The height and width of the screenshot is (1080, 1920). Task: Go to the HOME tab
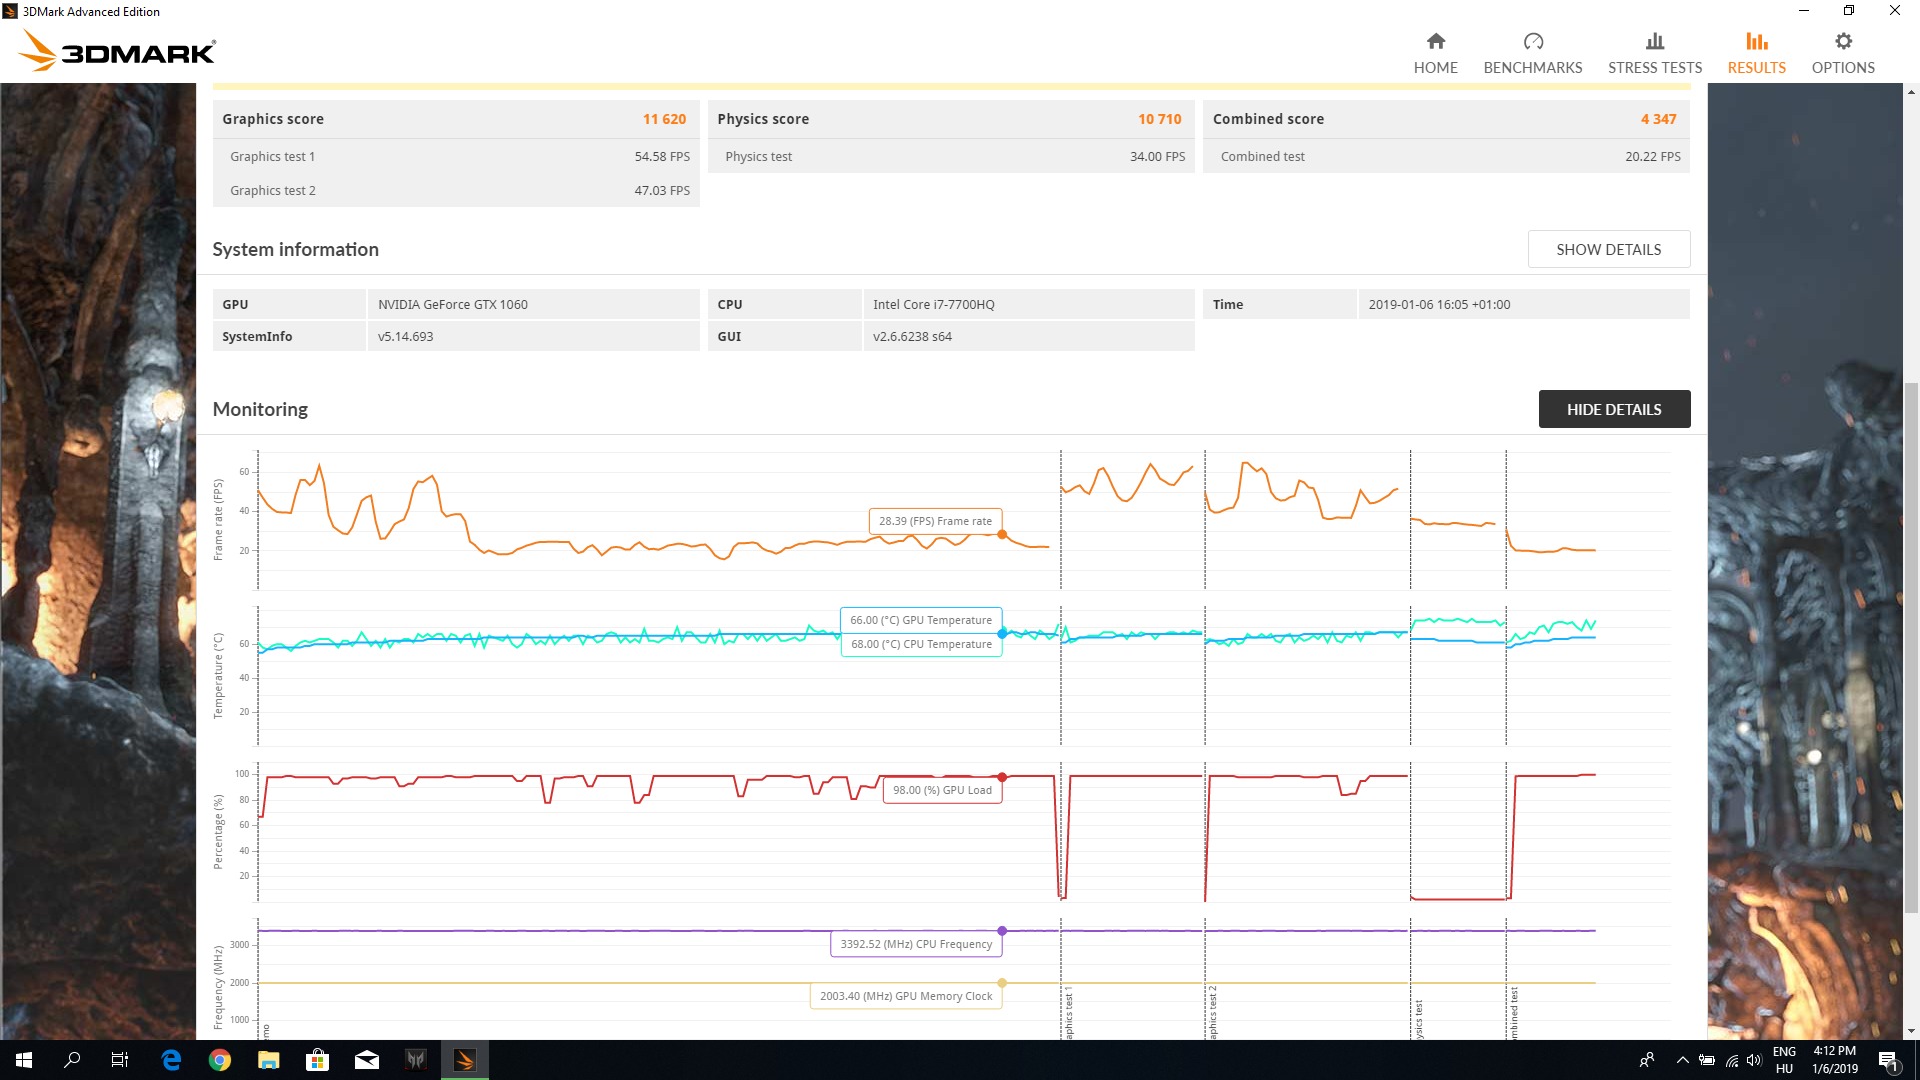click(x=1435, y=53)
